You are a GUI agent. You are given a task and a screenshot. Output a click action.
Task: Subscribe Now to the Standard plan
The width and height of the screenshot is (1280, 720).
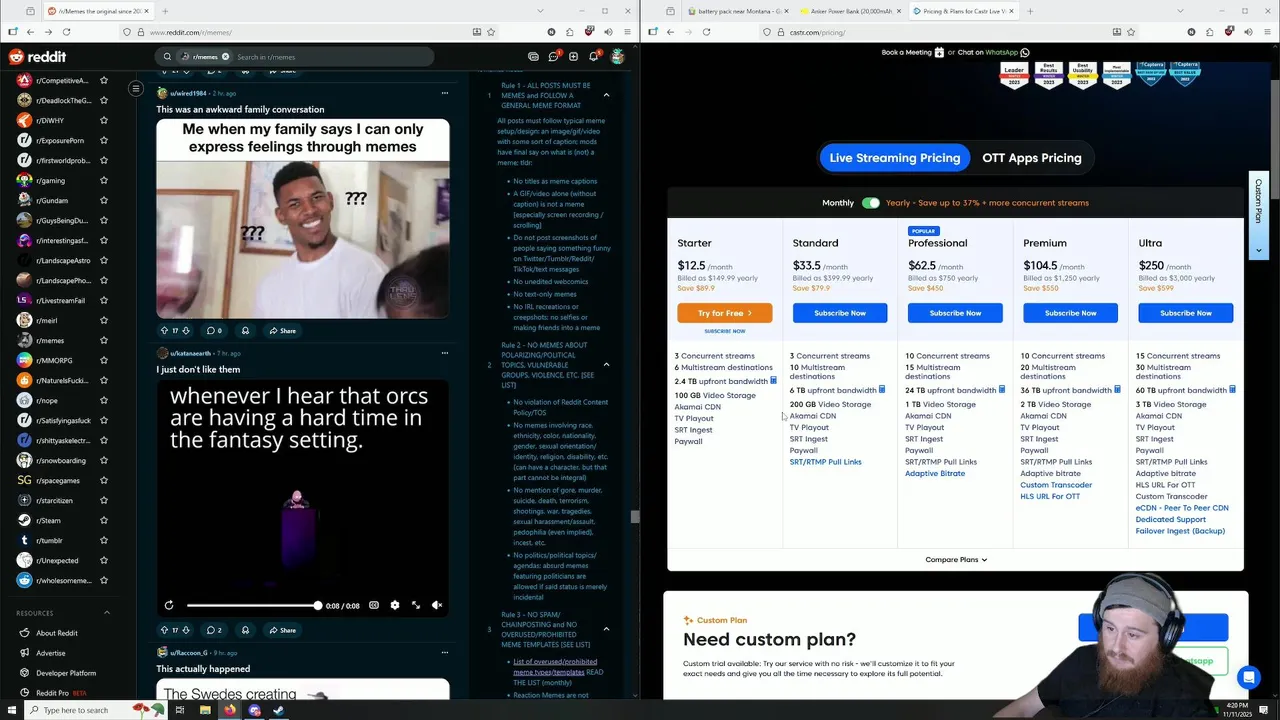840,313
